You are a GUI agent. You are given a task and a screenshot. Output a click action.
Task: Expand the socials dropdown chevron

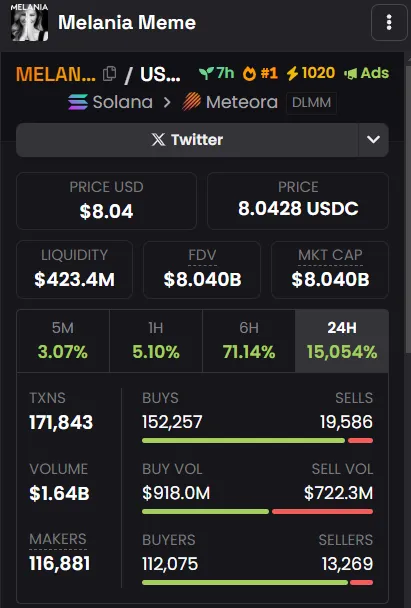point(373,140)
